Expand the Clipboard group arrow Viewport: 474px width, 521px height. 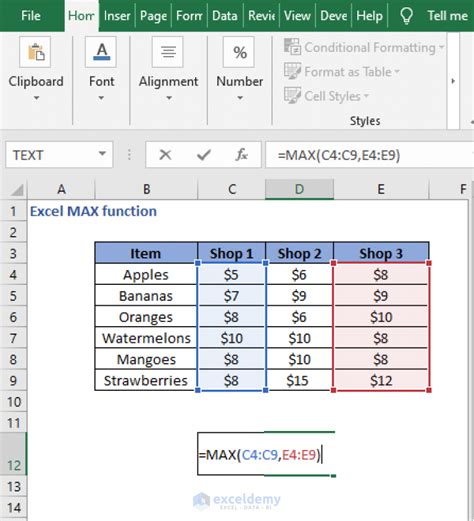(36, 98)
